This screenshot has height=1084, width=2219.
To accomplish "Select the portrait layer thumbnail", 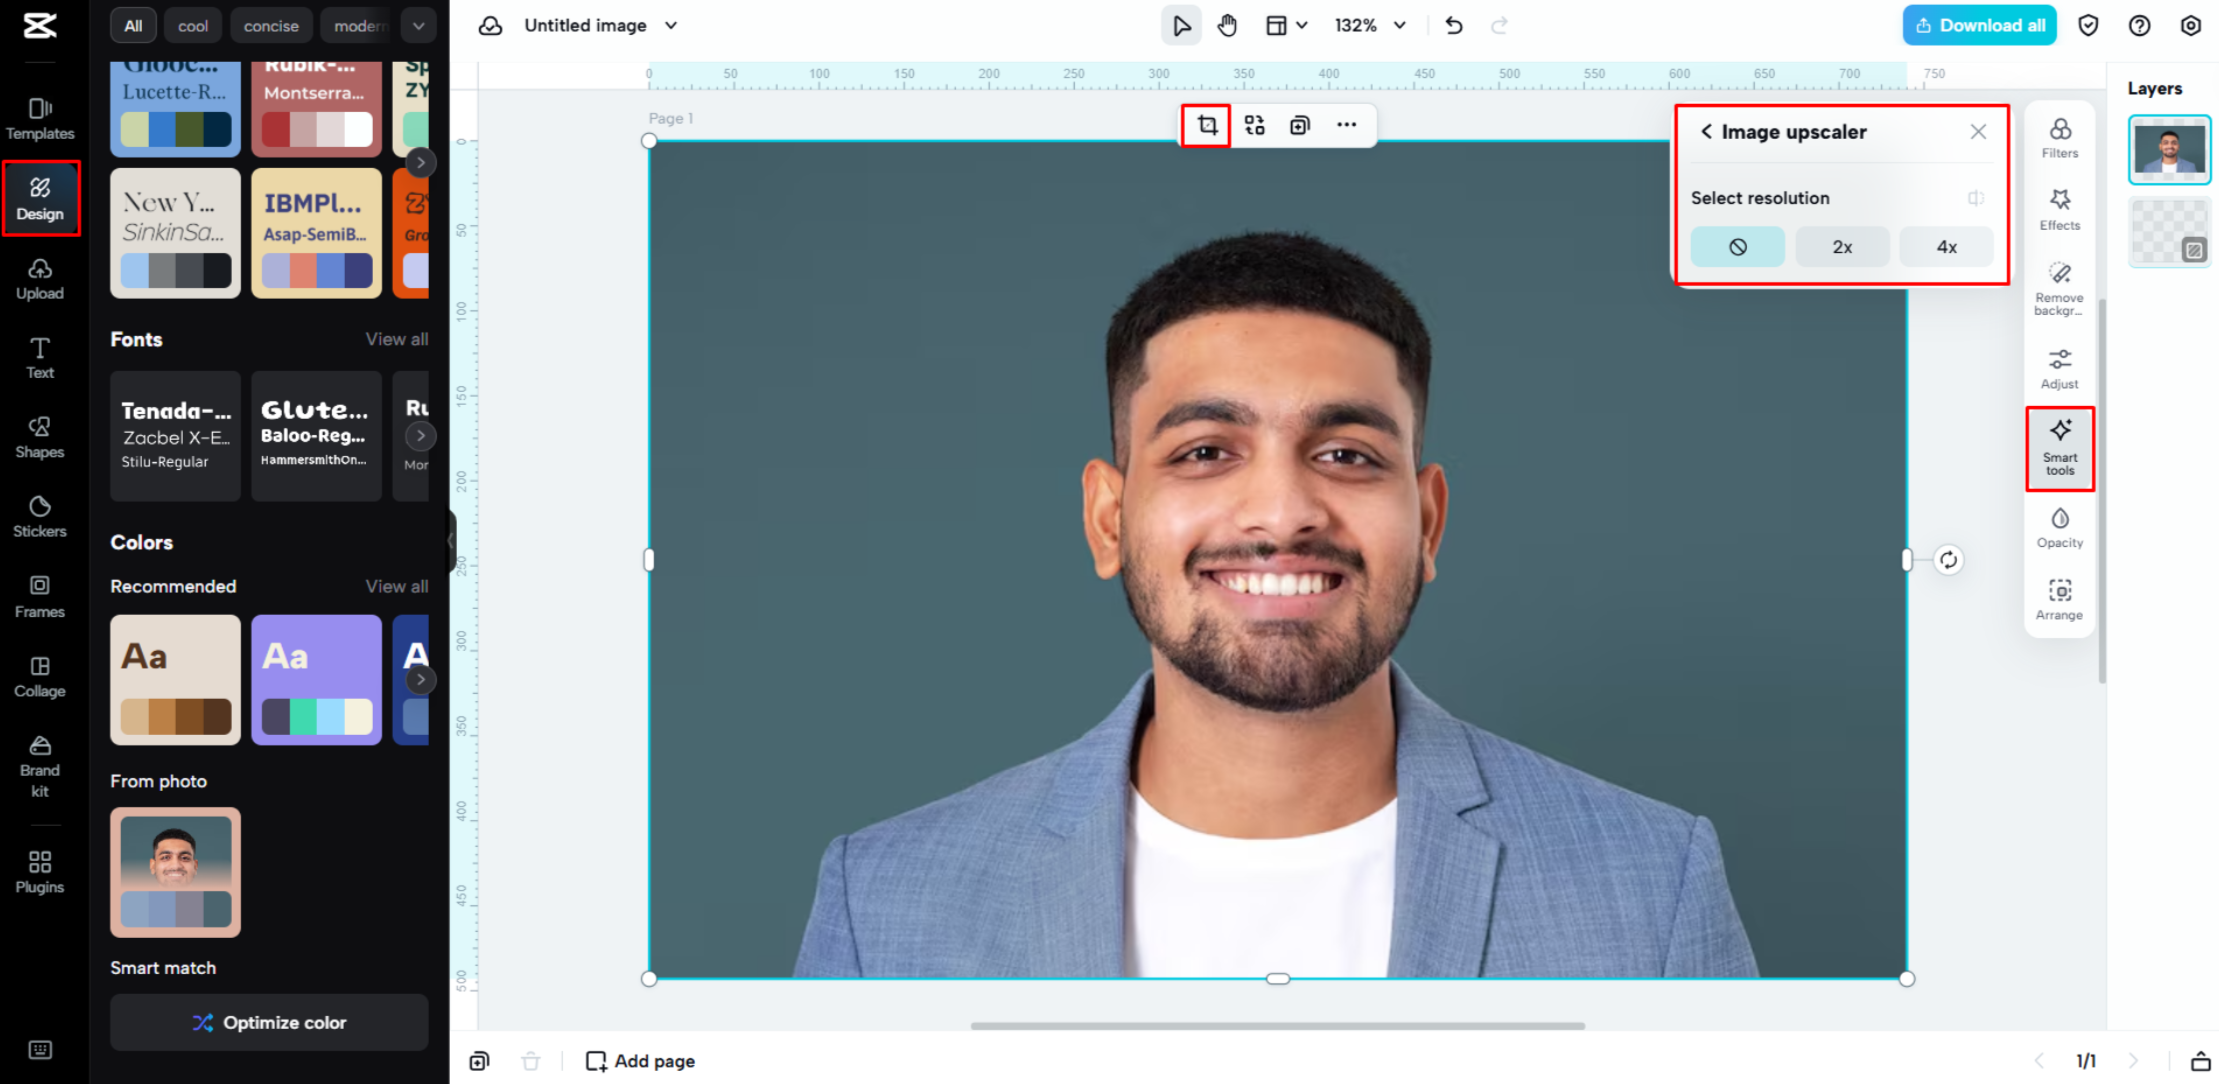I will click(x=2168, y=150).
